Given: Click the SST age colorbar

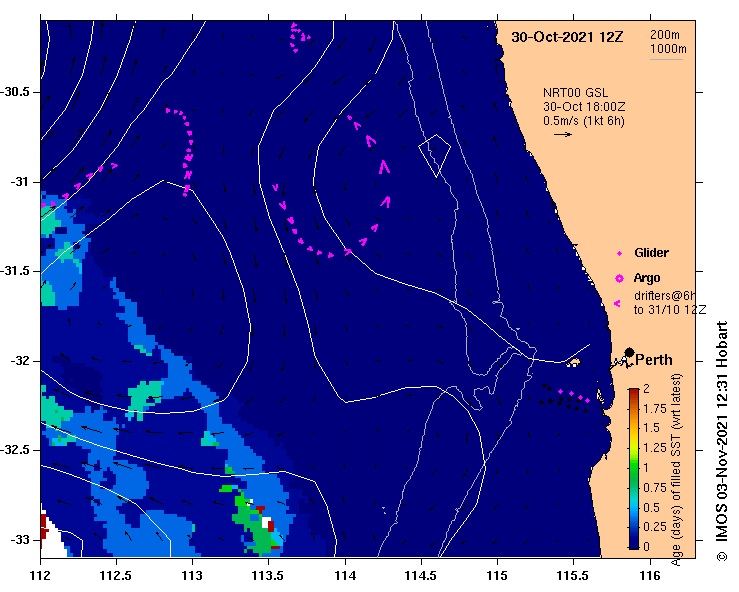Looking at the screenshot, I should (x=634, y=469).
